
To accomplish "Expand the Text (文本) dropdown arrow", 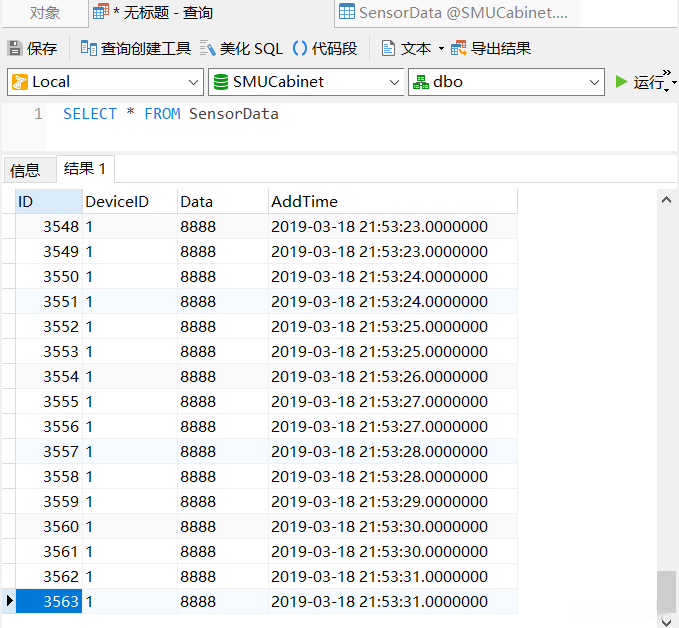I will pos(441,48).
